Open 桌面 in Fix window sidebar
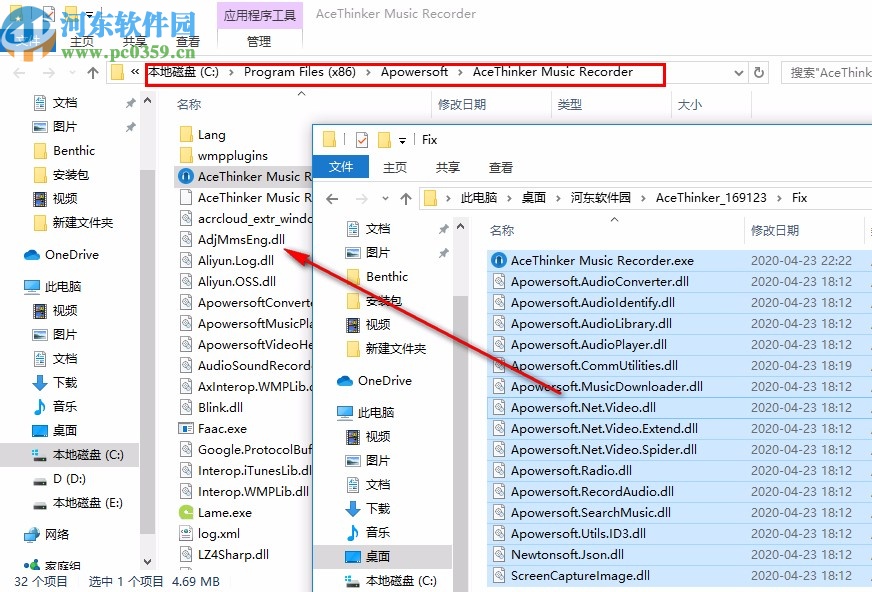The width and height of the screenshot is (872, 592). [378, 556]
